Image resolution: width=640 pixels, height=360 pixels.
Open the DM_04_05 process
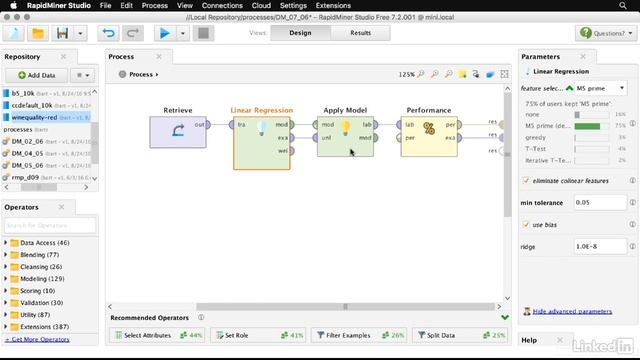47,153
